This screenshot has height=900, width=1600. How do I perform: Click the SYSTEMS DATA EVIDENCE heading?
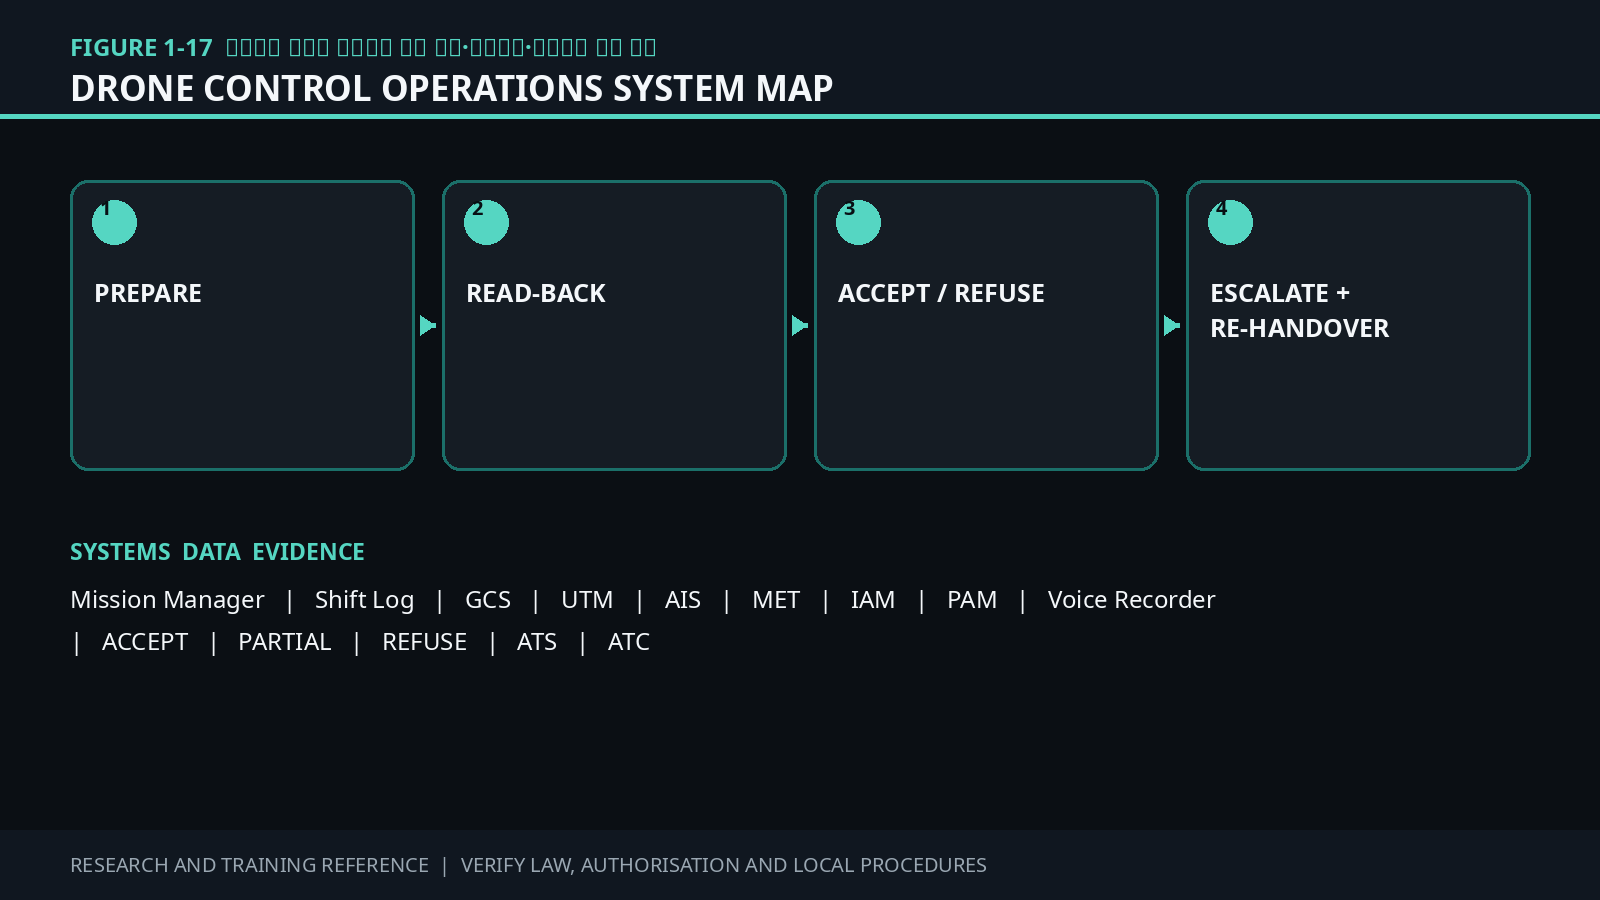(217, 552)
